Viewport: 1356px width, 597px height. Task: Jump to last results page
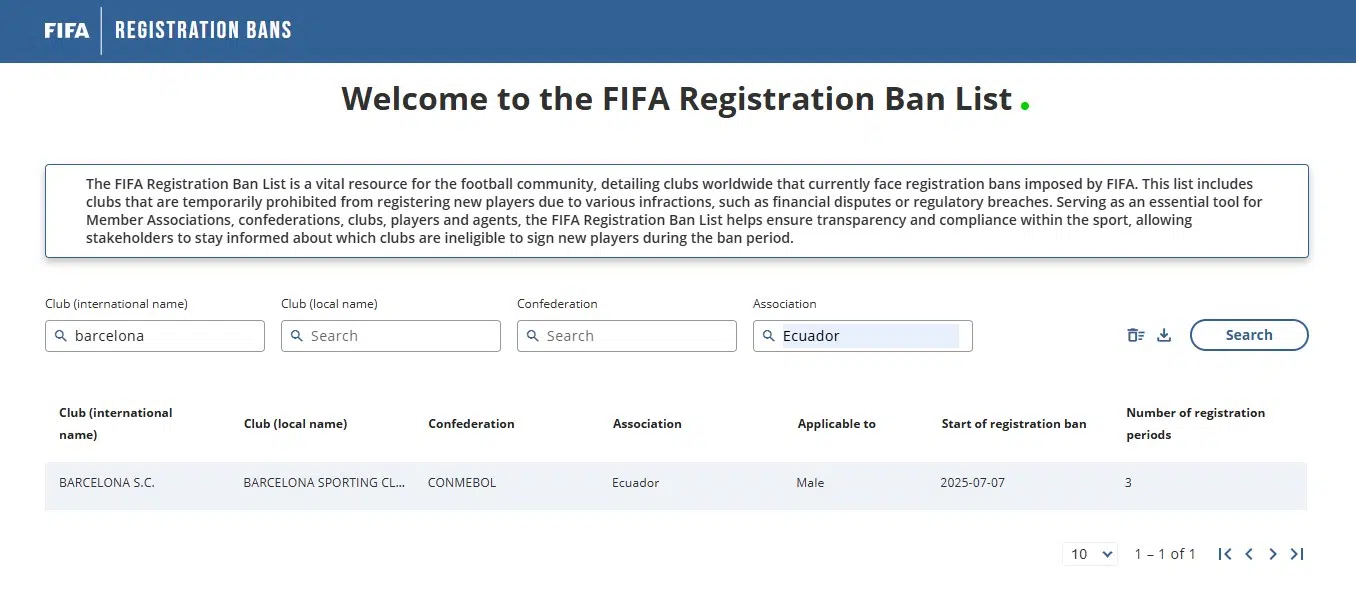[x=1297, y=554]
